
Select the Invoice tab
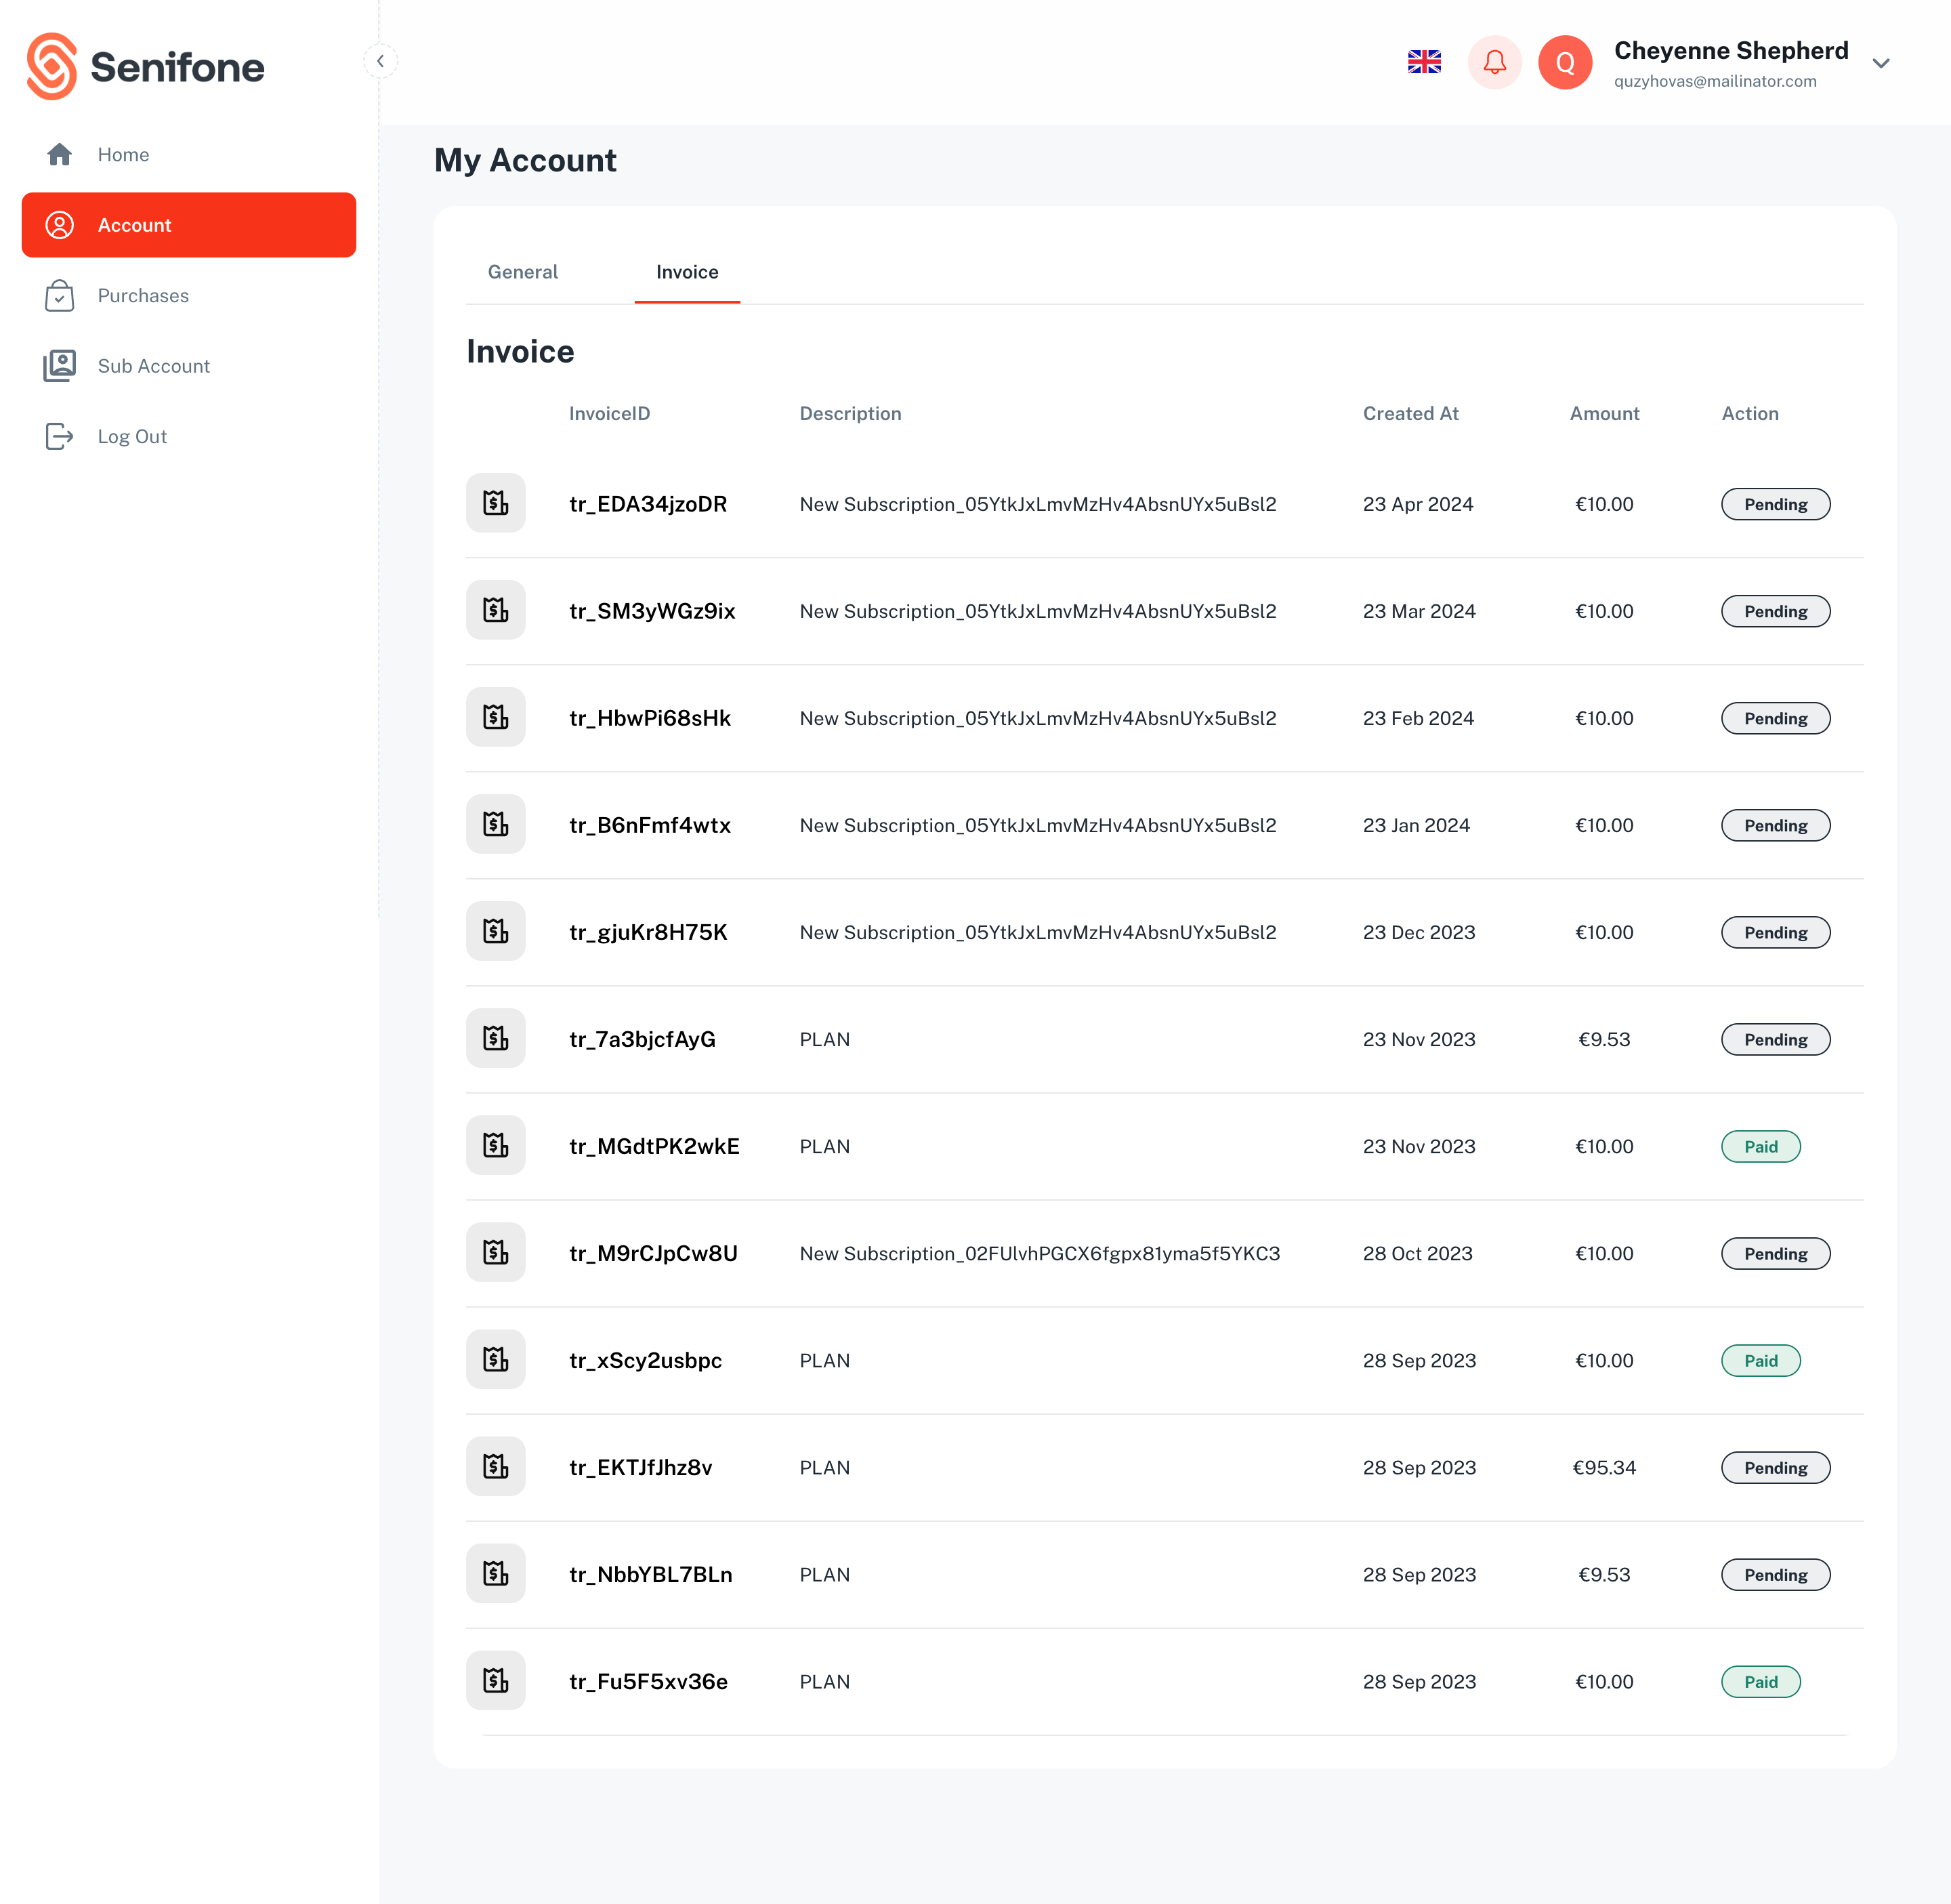687,272
